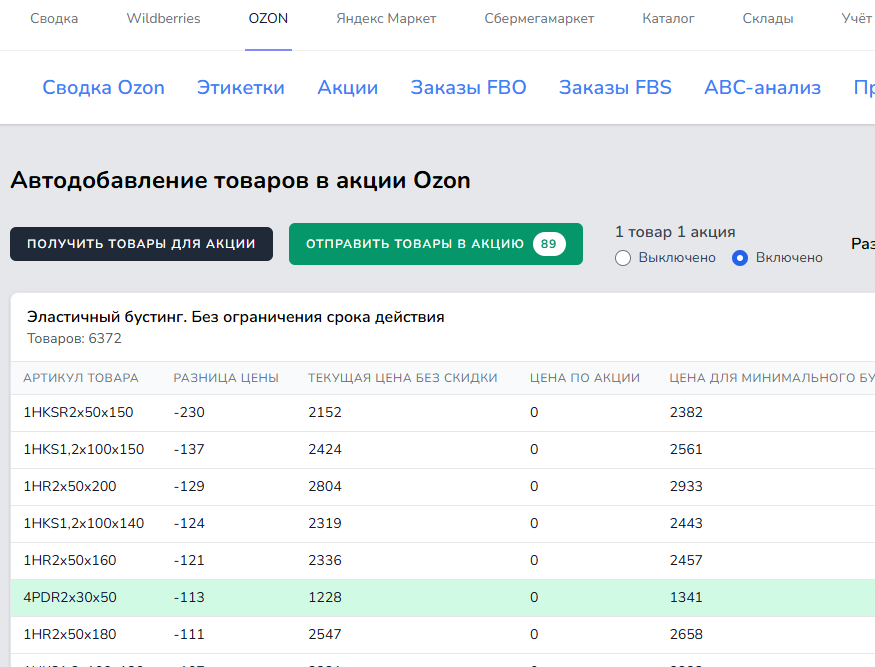Click the article 1HR2x50x200 cell

coord(70,486)
